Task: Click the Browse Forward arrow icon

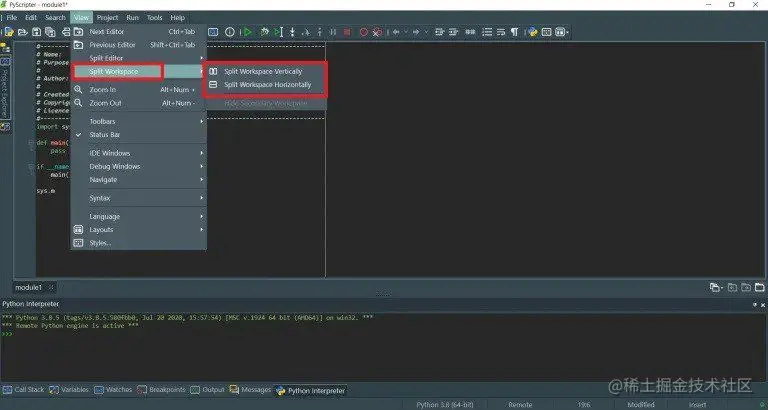Action: point(416,32)
